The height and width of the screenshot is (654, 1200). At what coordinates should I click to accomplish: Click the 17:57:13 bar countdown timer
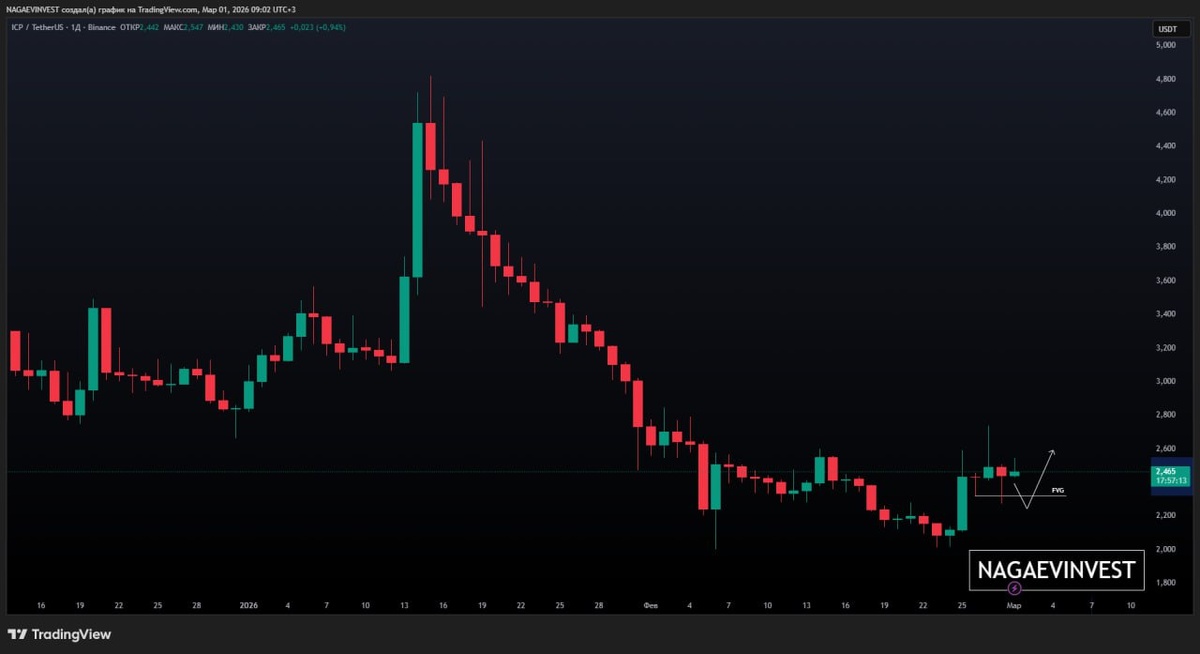pyautogui.click(x=1169, y=481)
